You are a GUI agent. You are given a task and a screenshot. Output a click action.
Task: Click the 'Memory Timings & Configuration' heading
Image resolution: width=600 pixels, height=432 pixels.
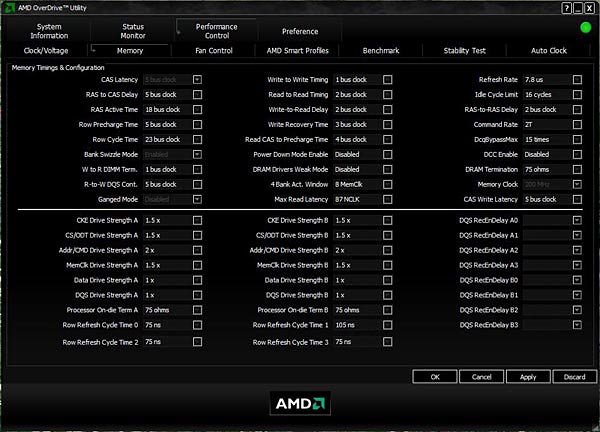click(58, 68)
